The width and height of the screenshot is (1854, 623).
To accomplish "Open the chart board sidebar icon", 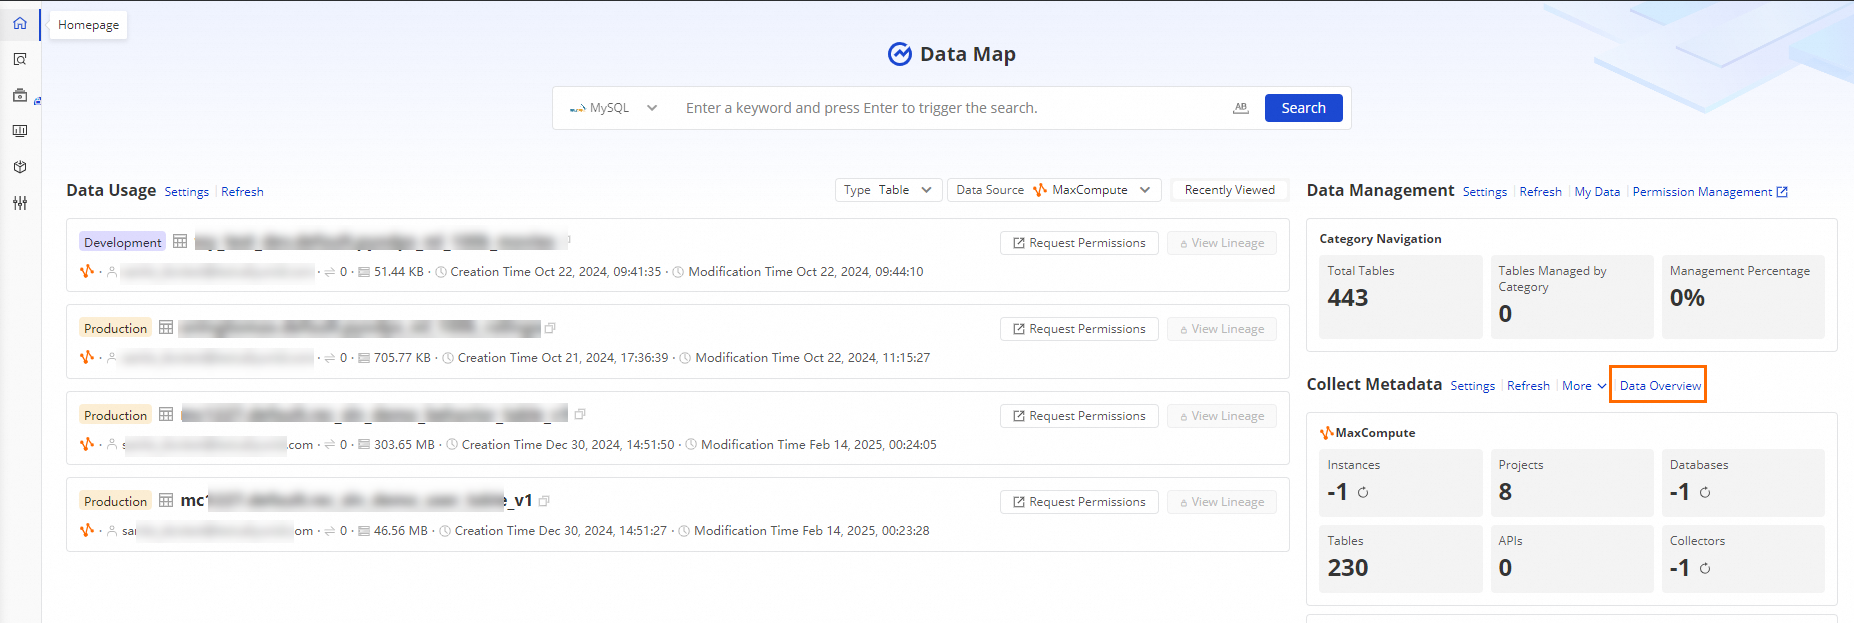I will pos(20,131).
